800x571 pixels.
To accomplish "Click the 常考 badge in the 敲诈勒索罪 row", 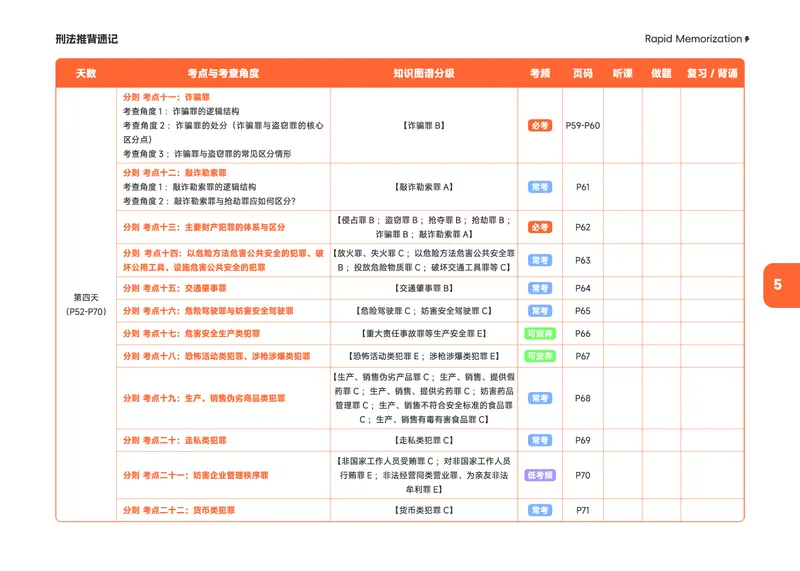I will coord(540,187).
